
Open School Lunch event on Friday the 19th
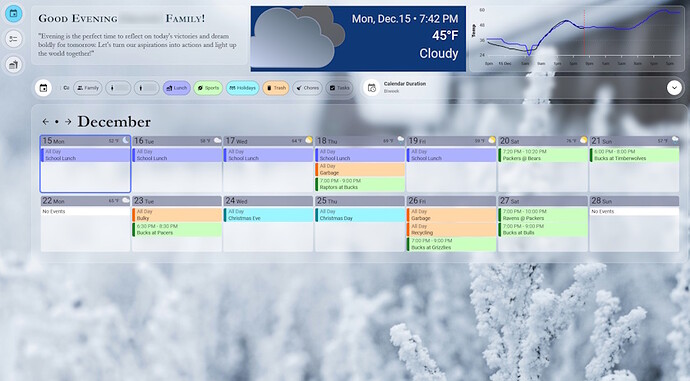451,155
